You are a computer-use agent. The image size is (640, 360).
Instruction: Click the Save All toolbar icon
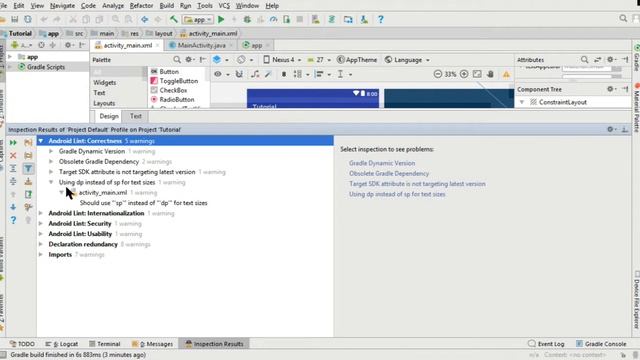click(15, 19)
